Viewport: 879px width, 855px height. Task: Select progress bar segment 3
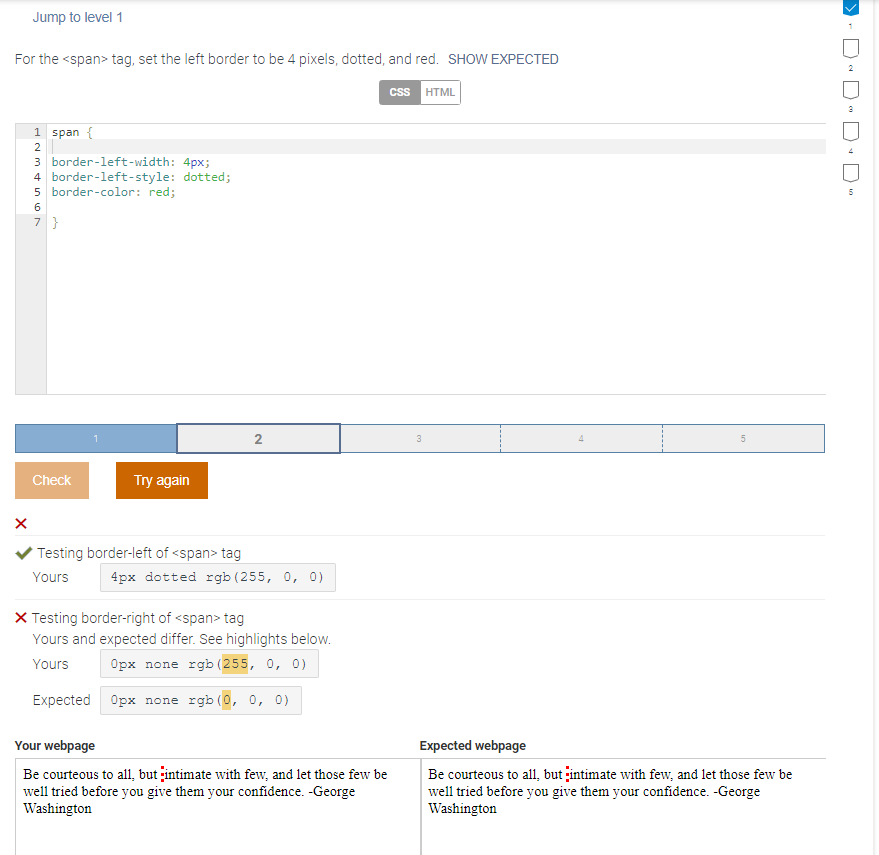pyautogui.click(x=420, y=438)
